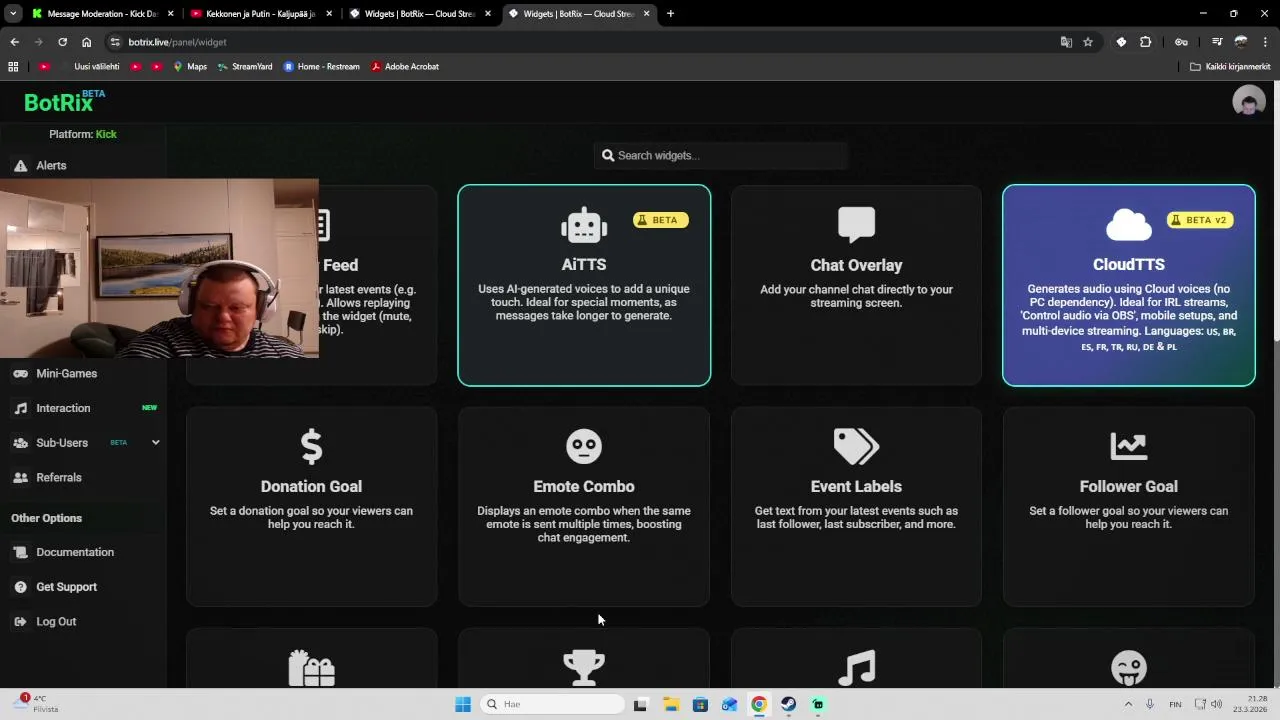1280x720 pixels.
Task: Expand the Sub-Users sidebar chevron
Action: click(x=155, y=442)
